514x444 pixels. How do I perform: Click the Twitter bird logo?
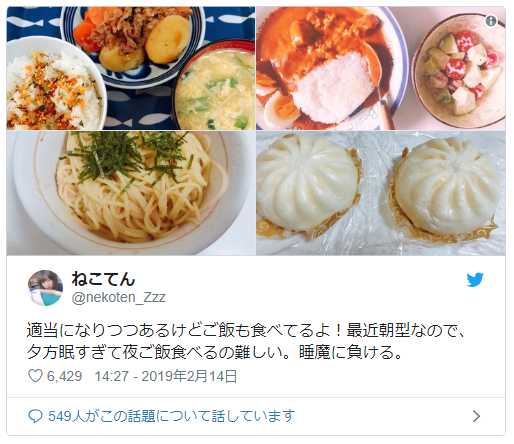pyautogui.click(x=475, y=280)
